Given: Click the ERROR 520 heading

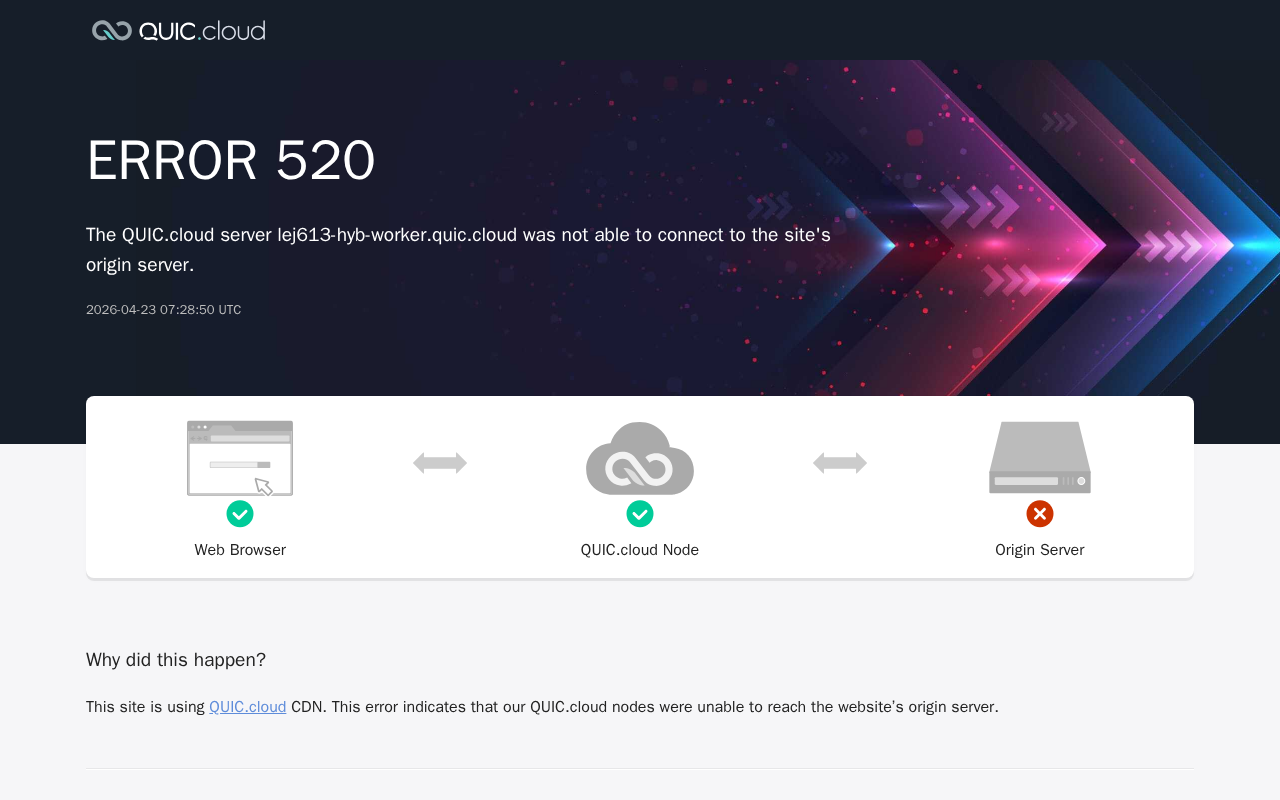Looking at the screenshot, I should [x=231, y=160].
